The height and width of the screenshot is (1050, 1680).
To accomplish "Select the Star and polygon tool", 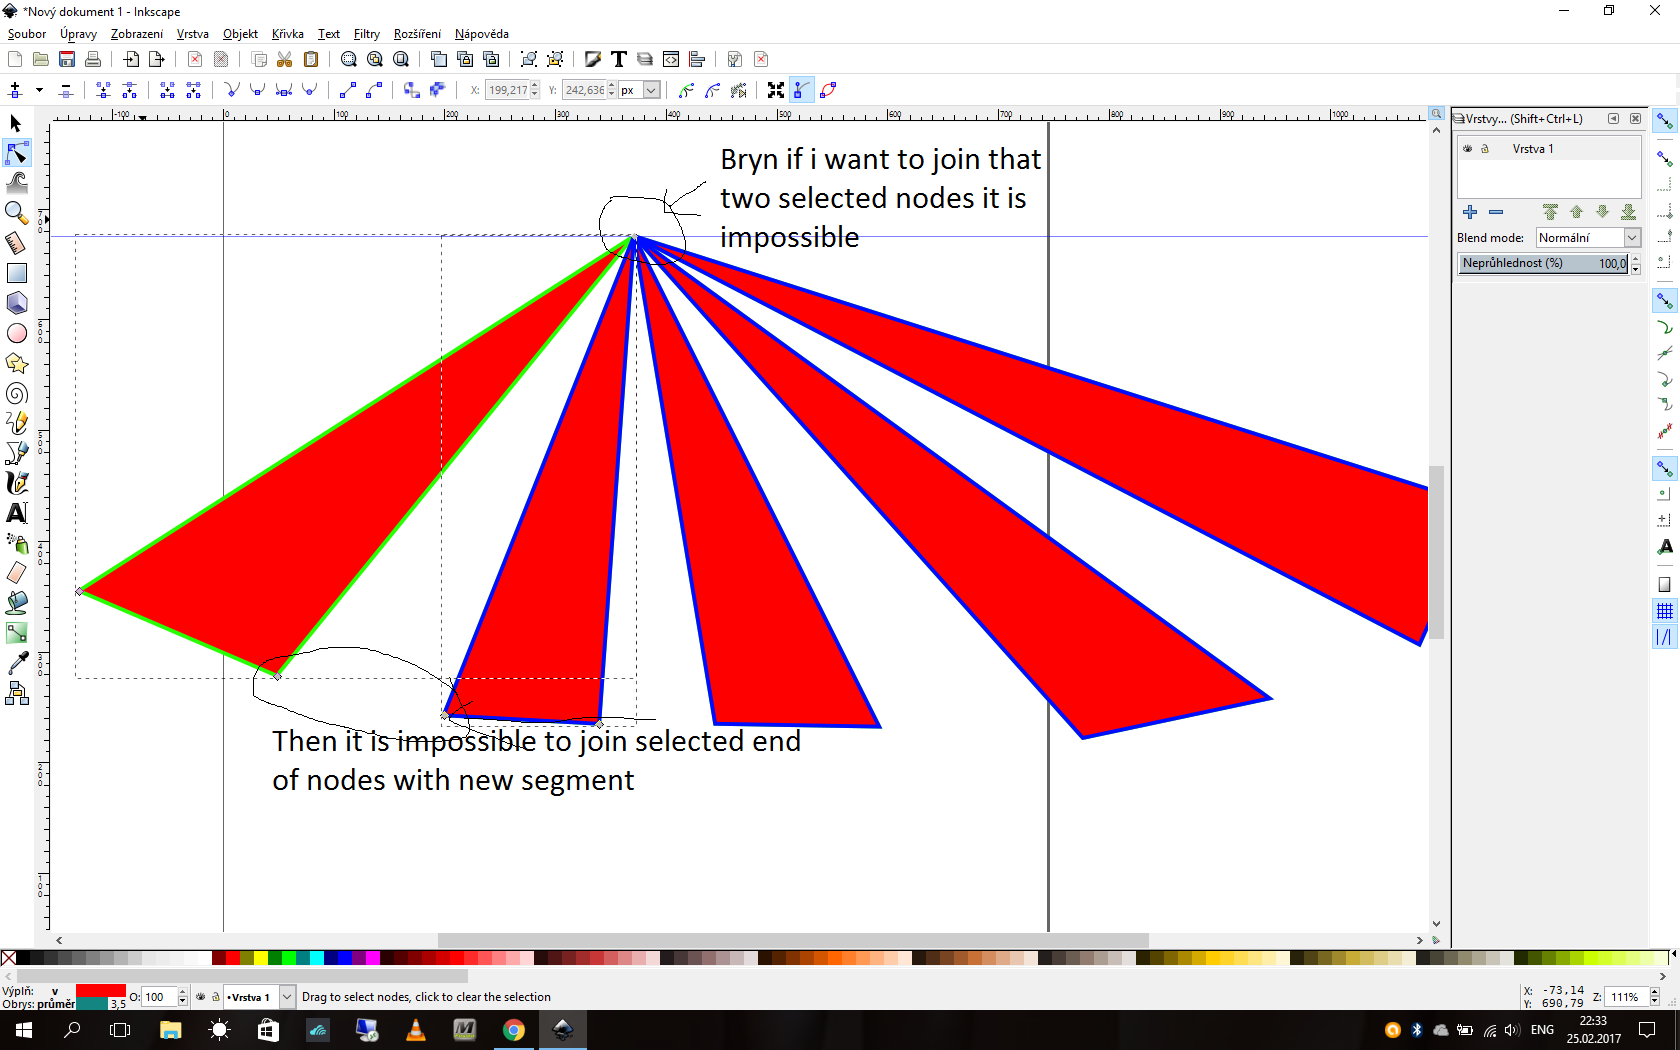I will tap(16, 363).
